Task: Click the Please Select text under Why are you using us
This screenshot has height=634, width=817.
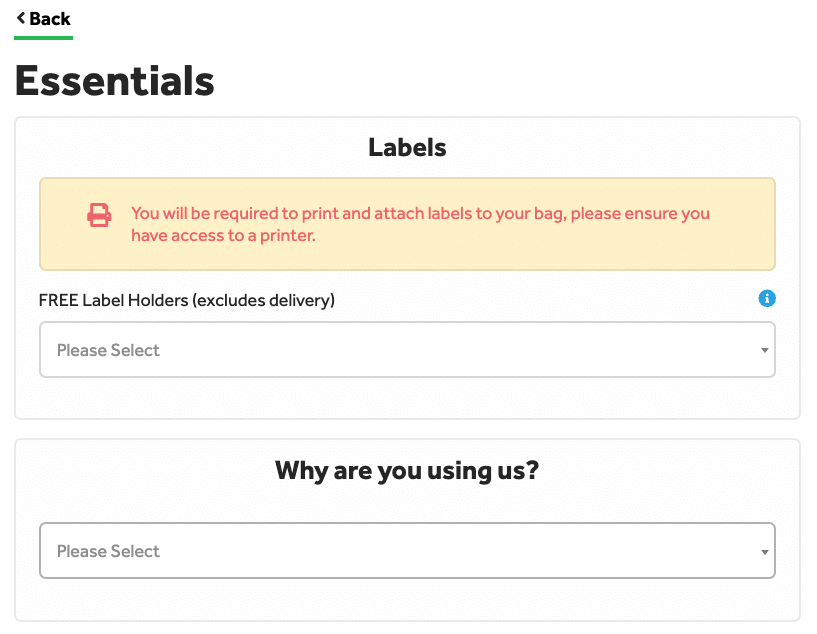Action: 108,551
